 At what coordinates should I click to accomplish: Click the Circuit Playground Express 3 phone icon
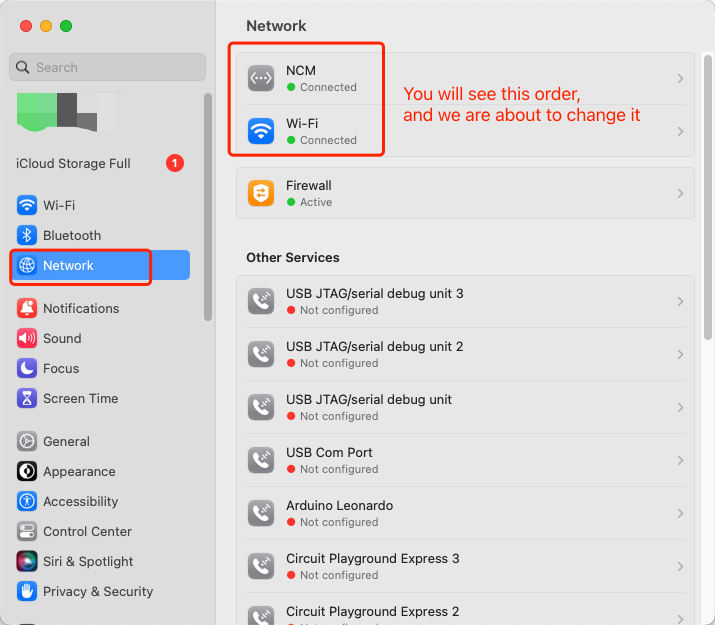261,566
